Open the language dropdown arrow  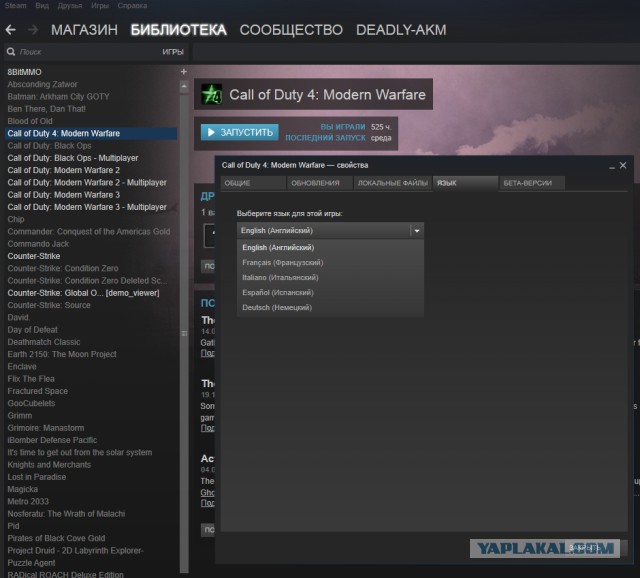click(x=417, y=231)
